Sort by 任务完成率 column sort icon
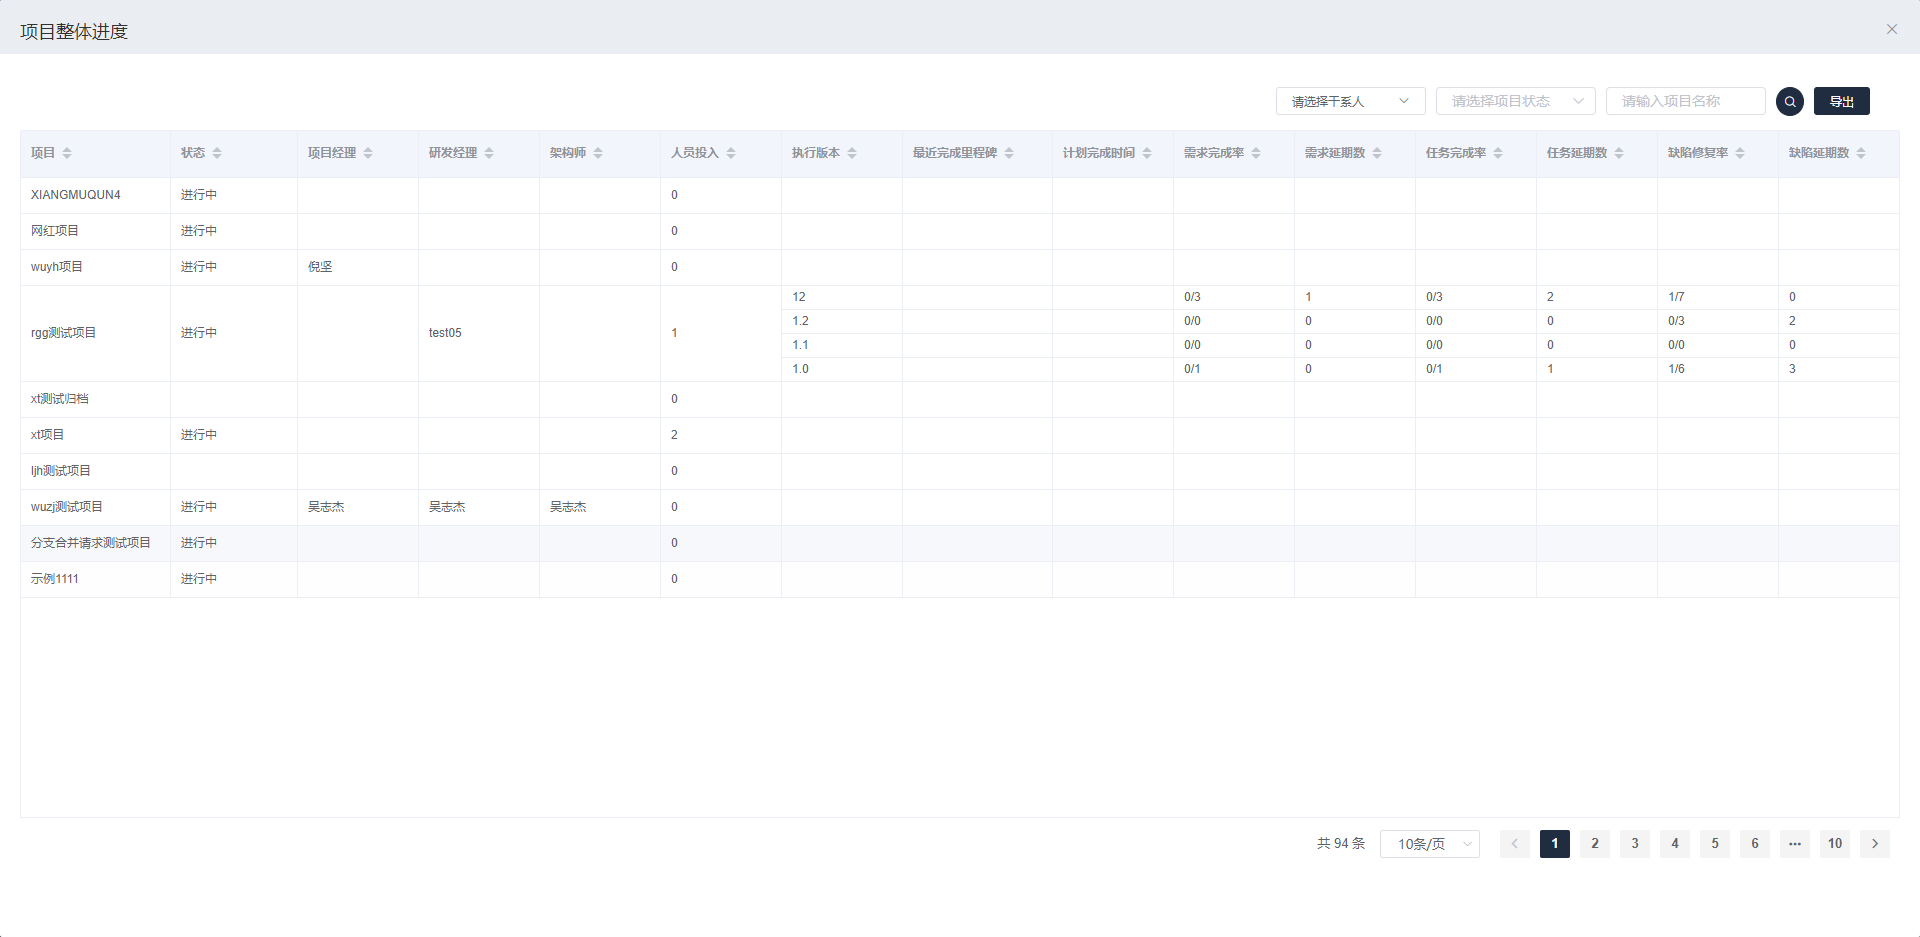Screen dimensions: 1920x937 (x=1498, y=153)
